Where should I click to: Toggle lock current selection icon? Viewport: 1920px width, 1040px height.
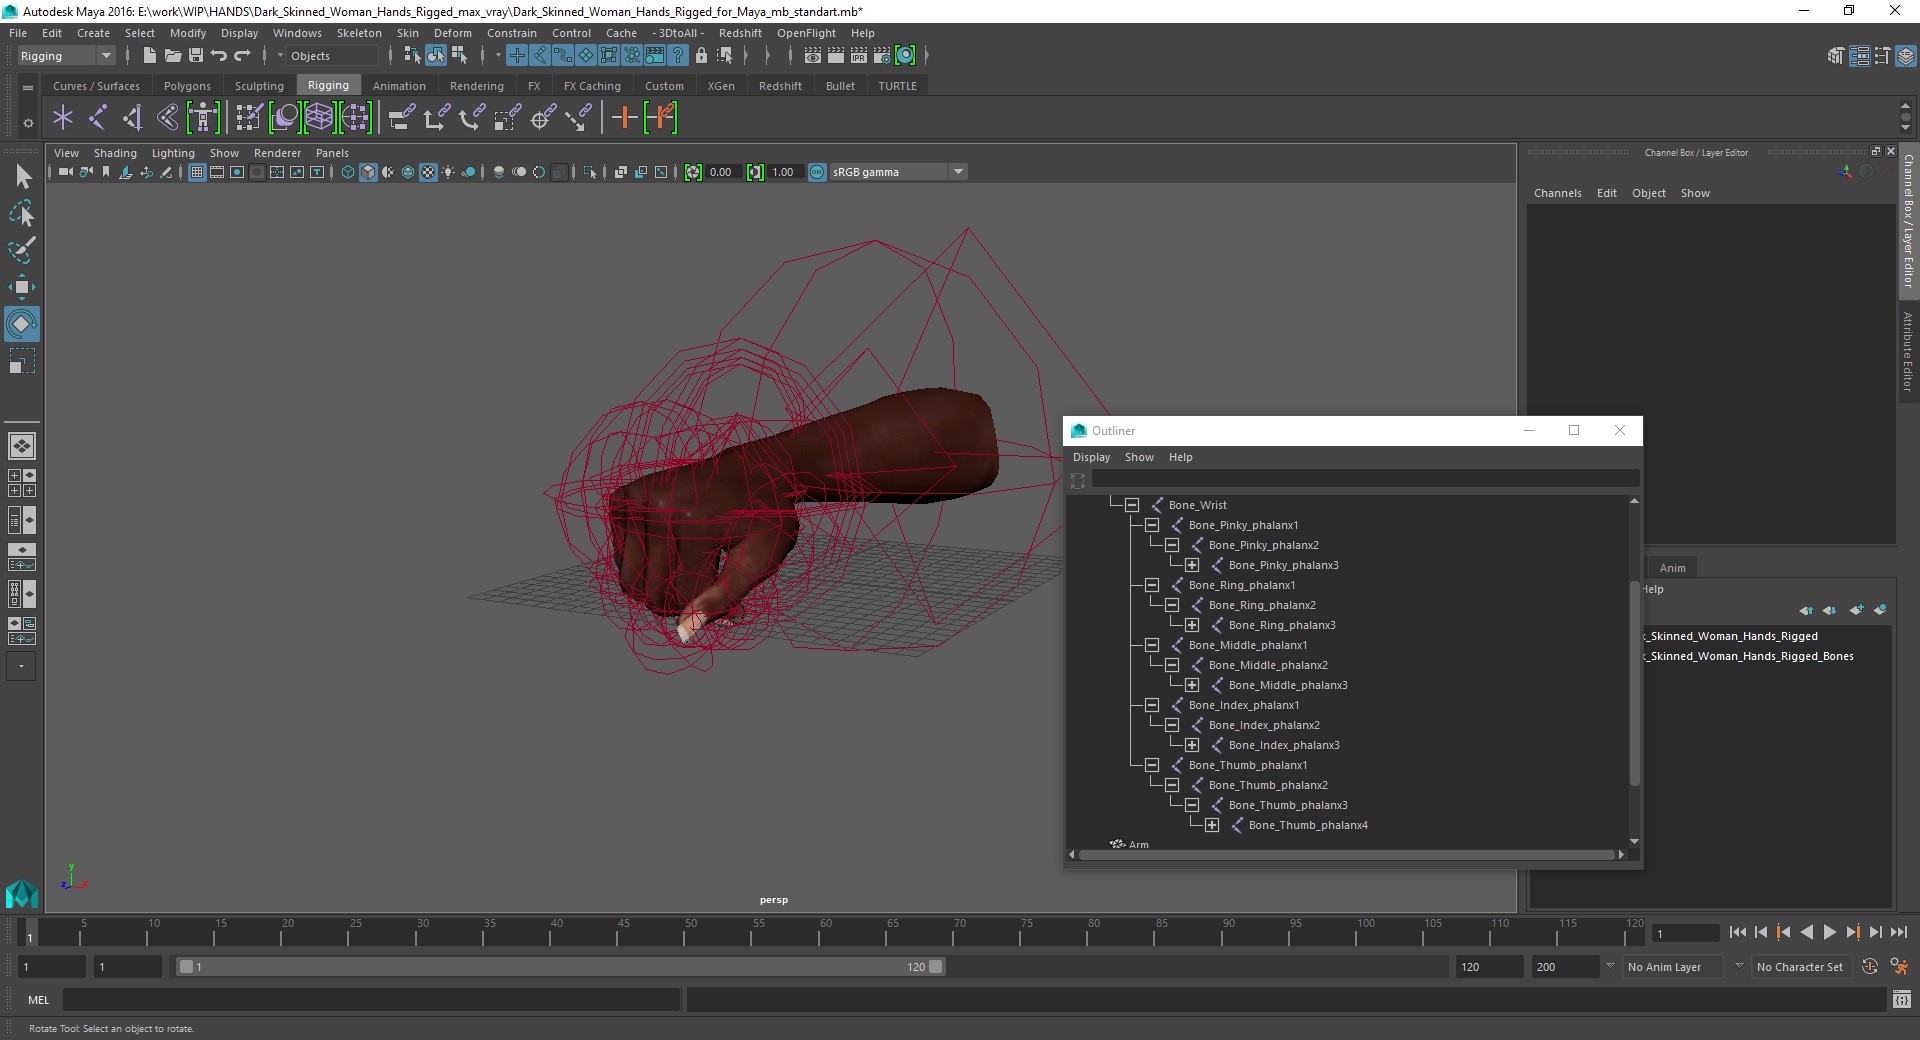coord(701,56)
